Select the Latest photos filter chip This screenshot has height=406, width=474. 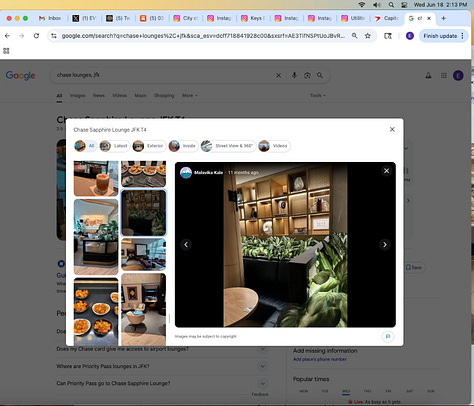pyautogui.click(x=114, y=146)
